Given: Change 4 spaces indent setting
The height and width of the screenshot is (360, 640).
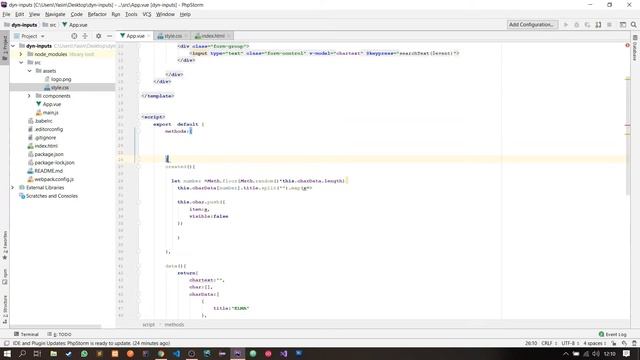Looking at the screenshot, I should pyautogui.click(x=594, y=343).
